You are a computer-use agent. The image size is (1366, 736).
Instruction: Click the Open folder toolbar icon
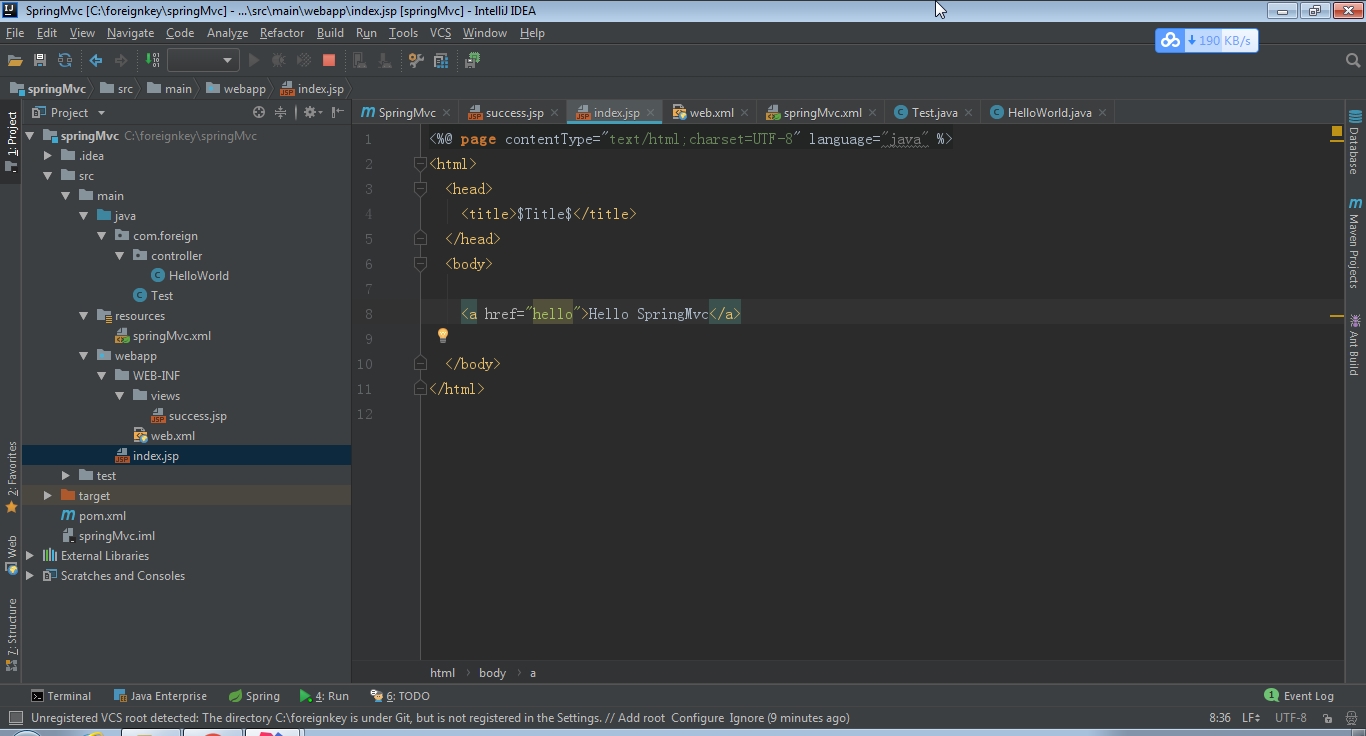point(15,60)
